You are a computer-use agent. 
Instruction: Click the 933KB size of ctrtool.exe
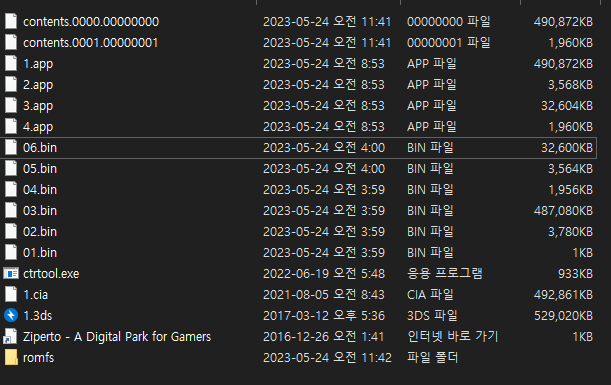pos(575,274)
